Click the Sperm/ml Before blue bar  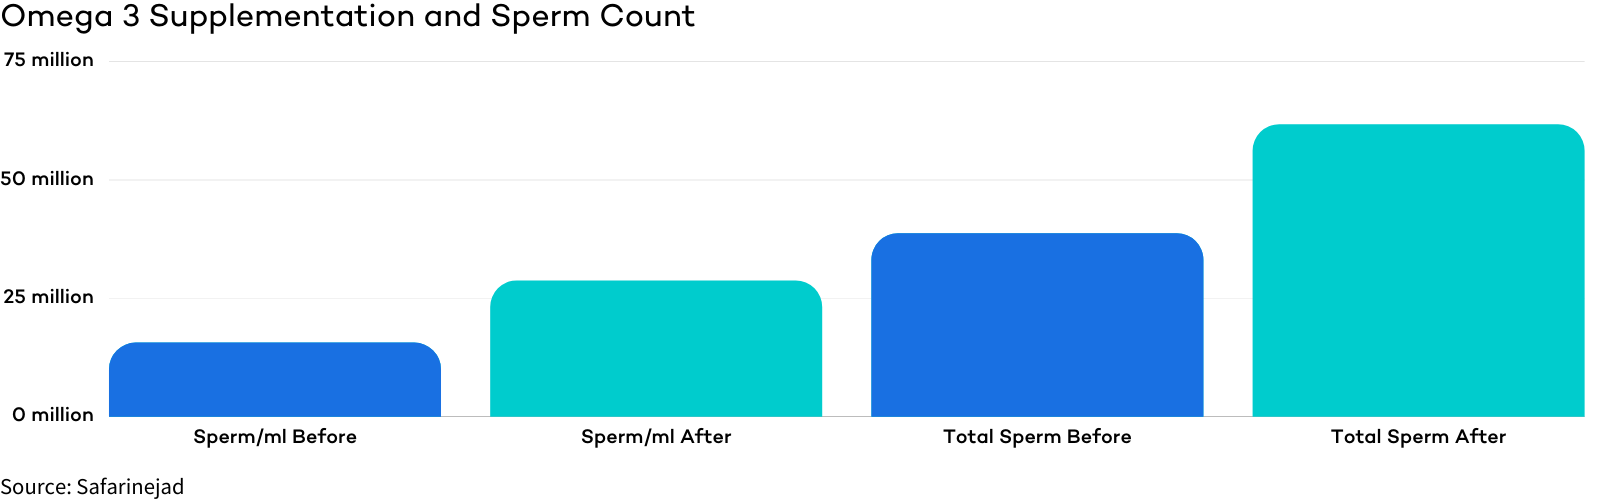coord(275,380)
